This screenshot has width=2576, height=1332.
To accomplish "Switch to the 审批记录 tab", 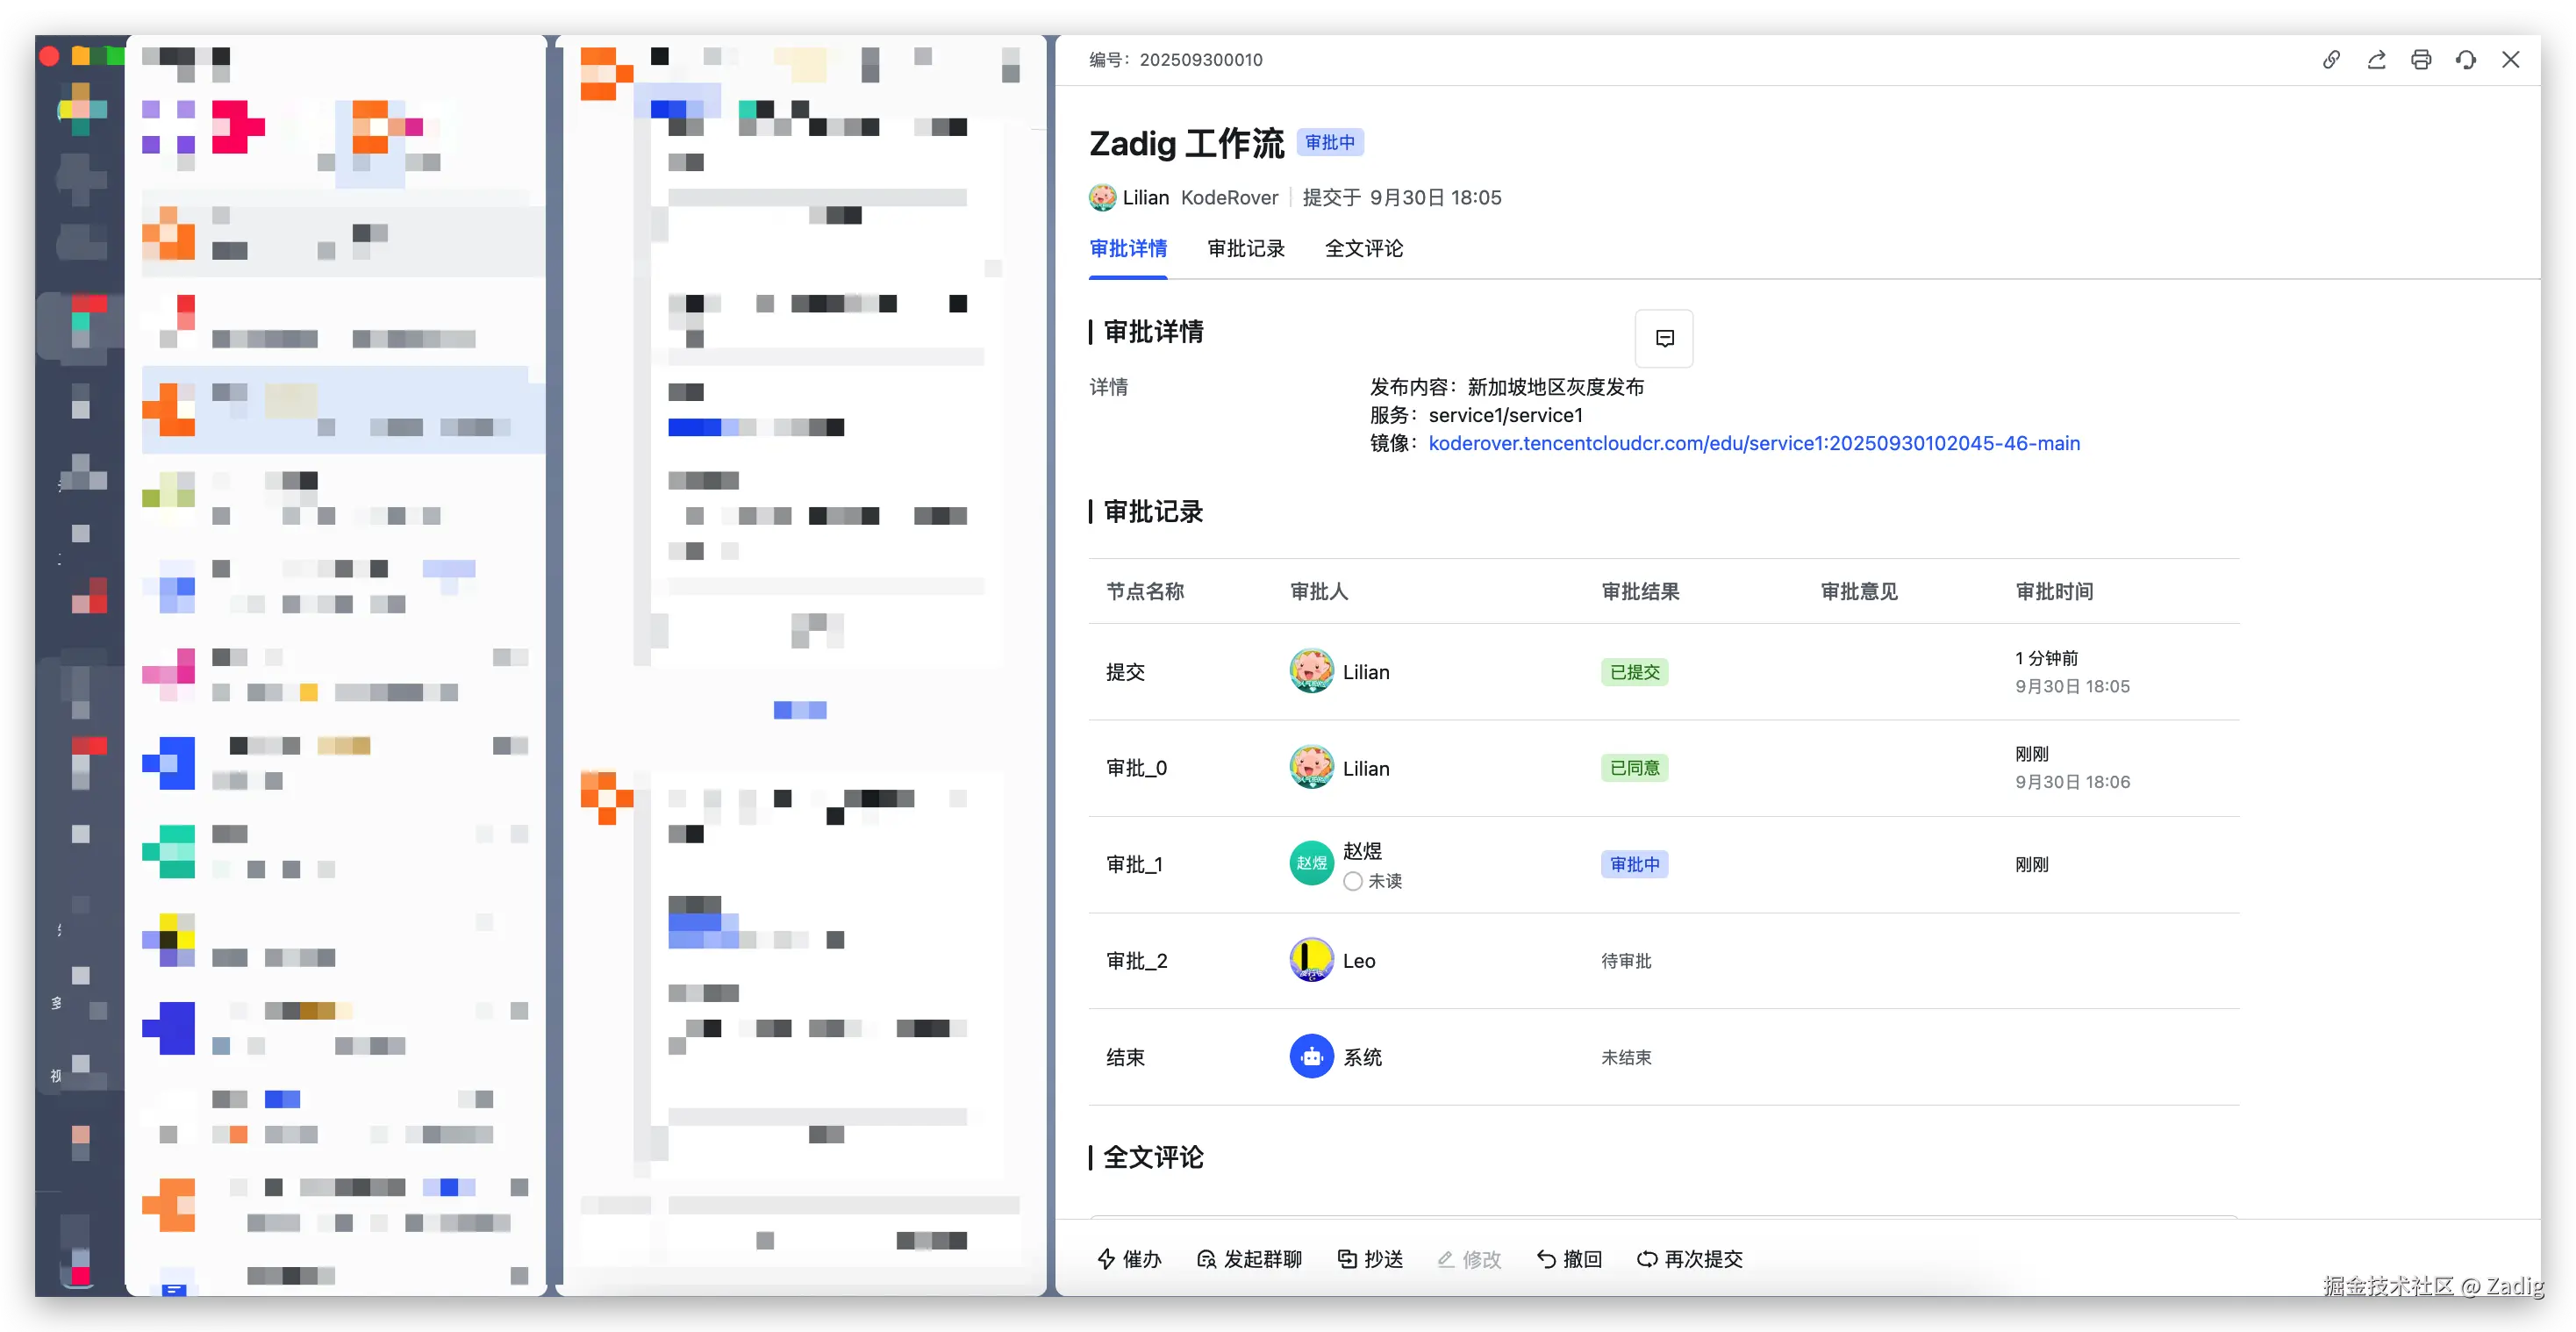I will [1245, 248].
